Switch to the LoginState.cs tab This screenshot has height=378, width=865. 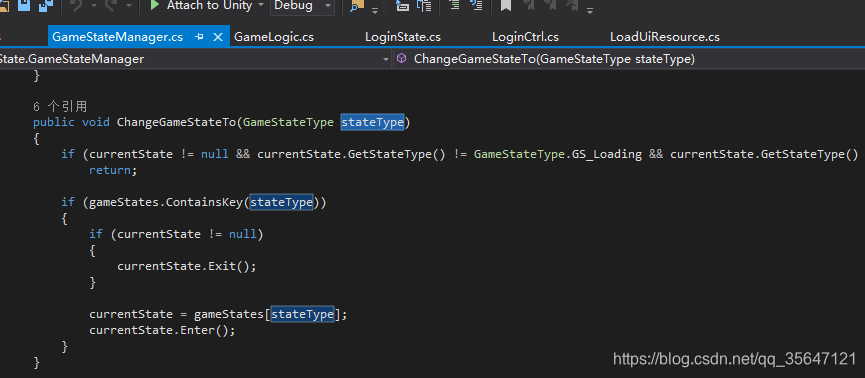(x=403, y=37)
